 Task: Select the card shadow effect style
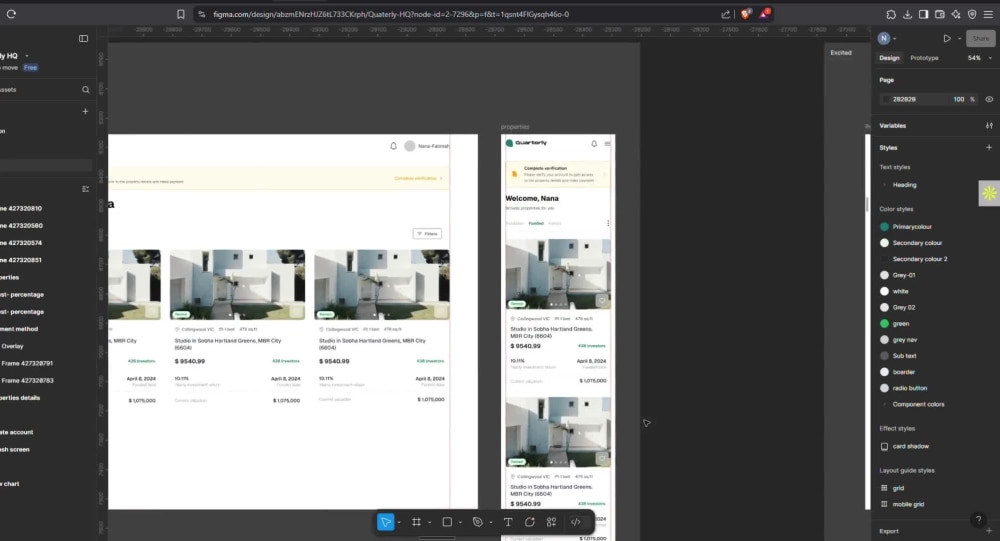point(911,447)
